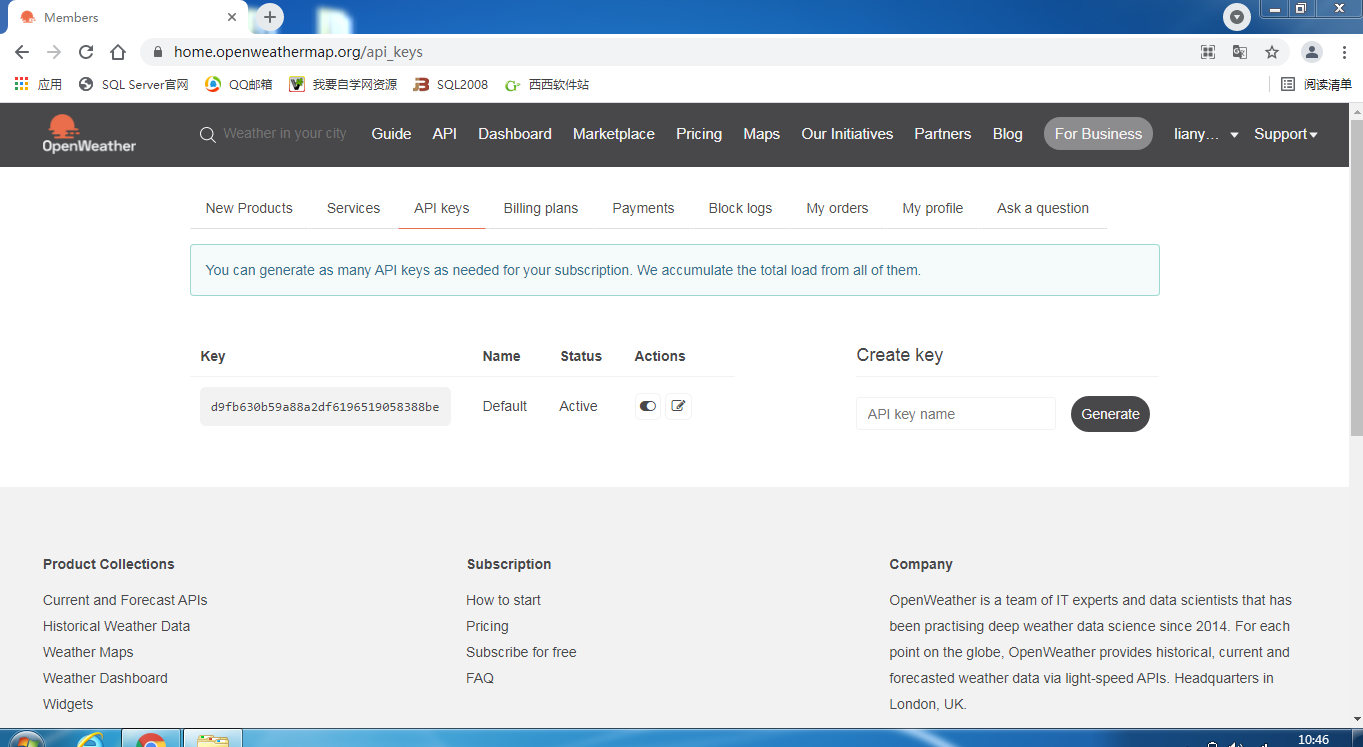
Task: Bookmark this page with the star icon
Action: point(1272,52)
